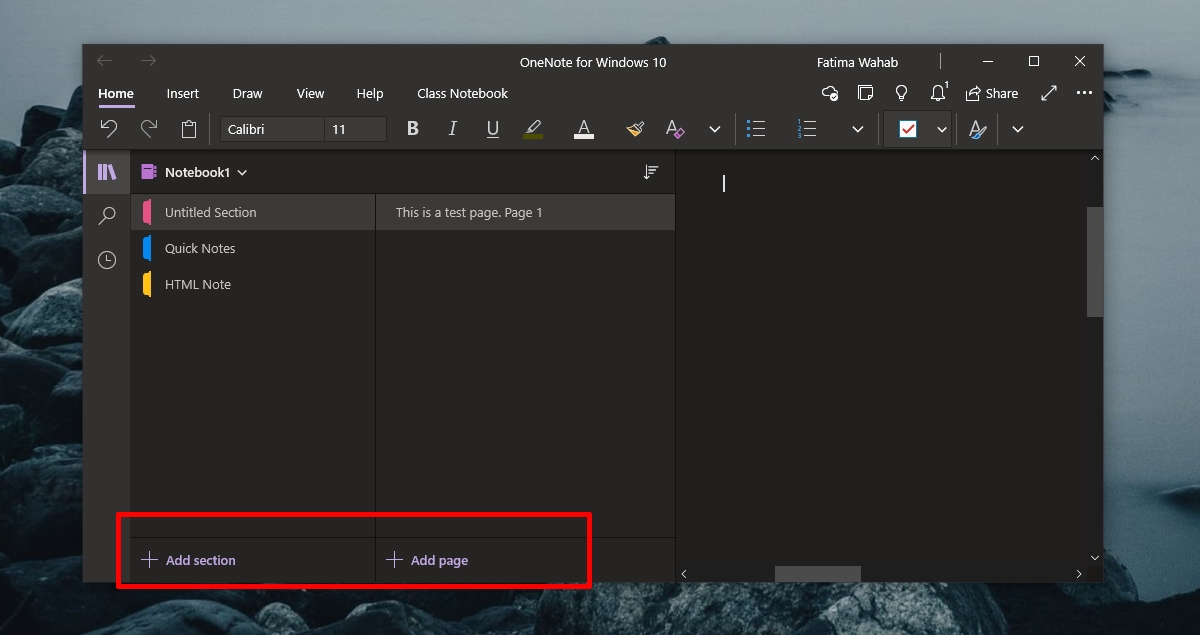Image resolution: width=1200 pixels, height=635 pixels.
Task: Toggle the notebooks navigation pane icon
Action: [107, 172]
